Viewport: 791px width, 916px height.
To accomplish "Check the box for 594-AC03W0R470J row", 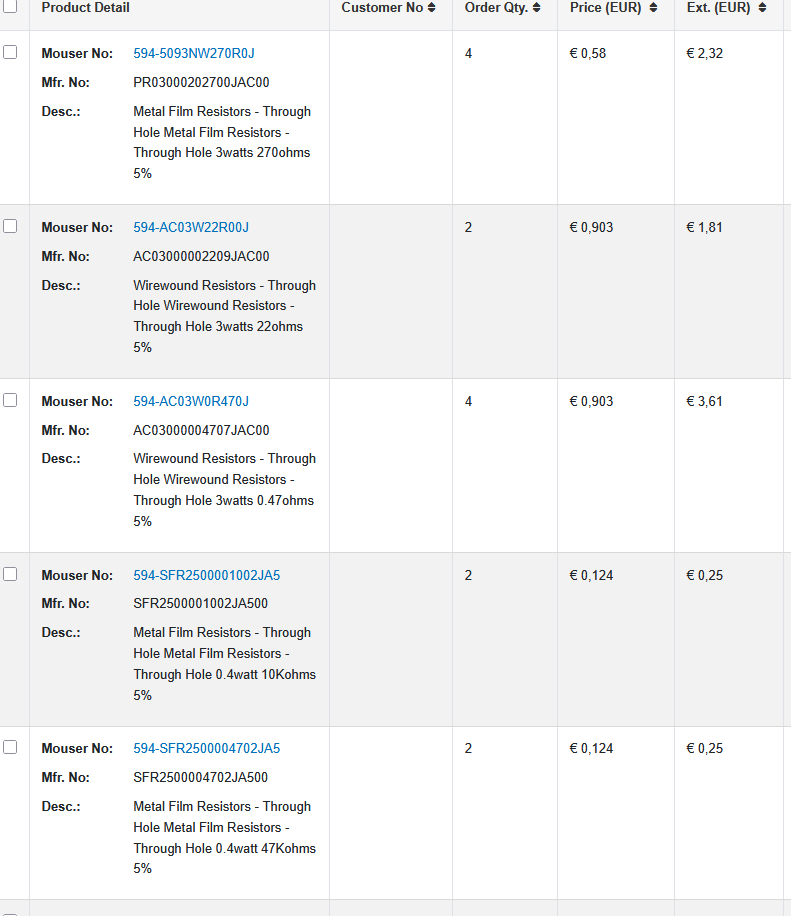I will coord(10,400).
